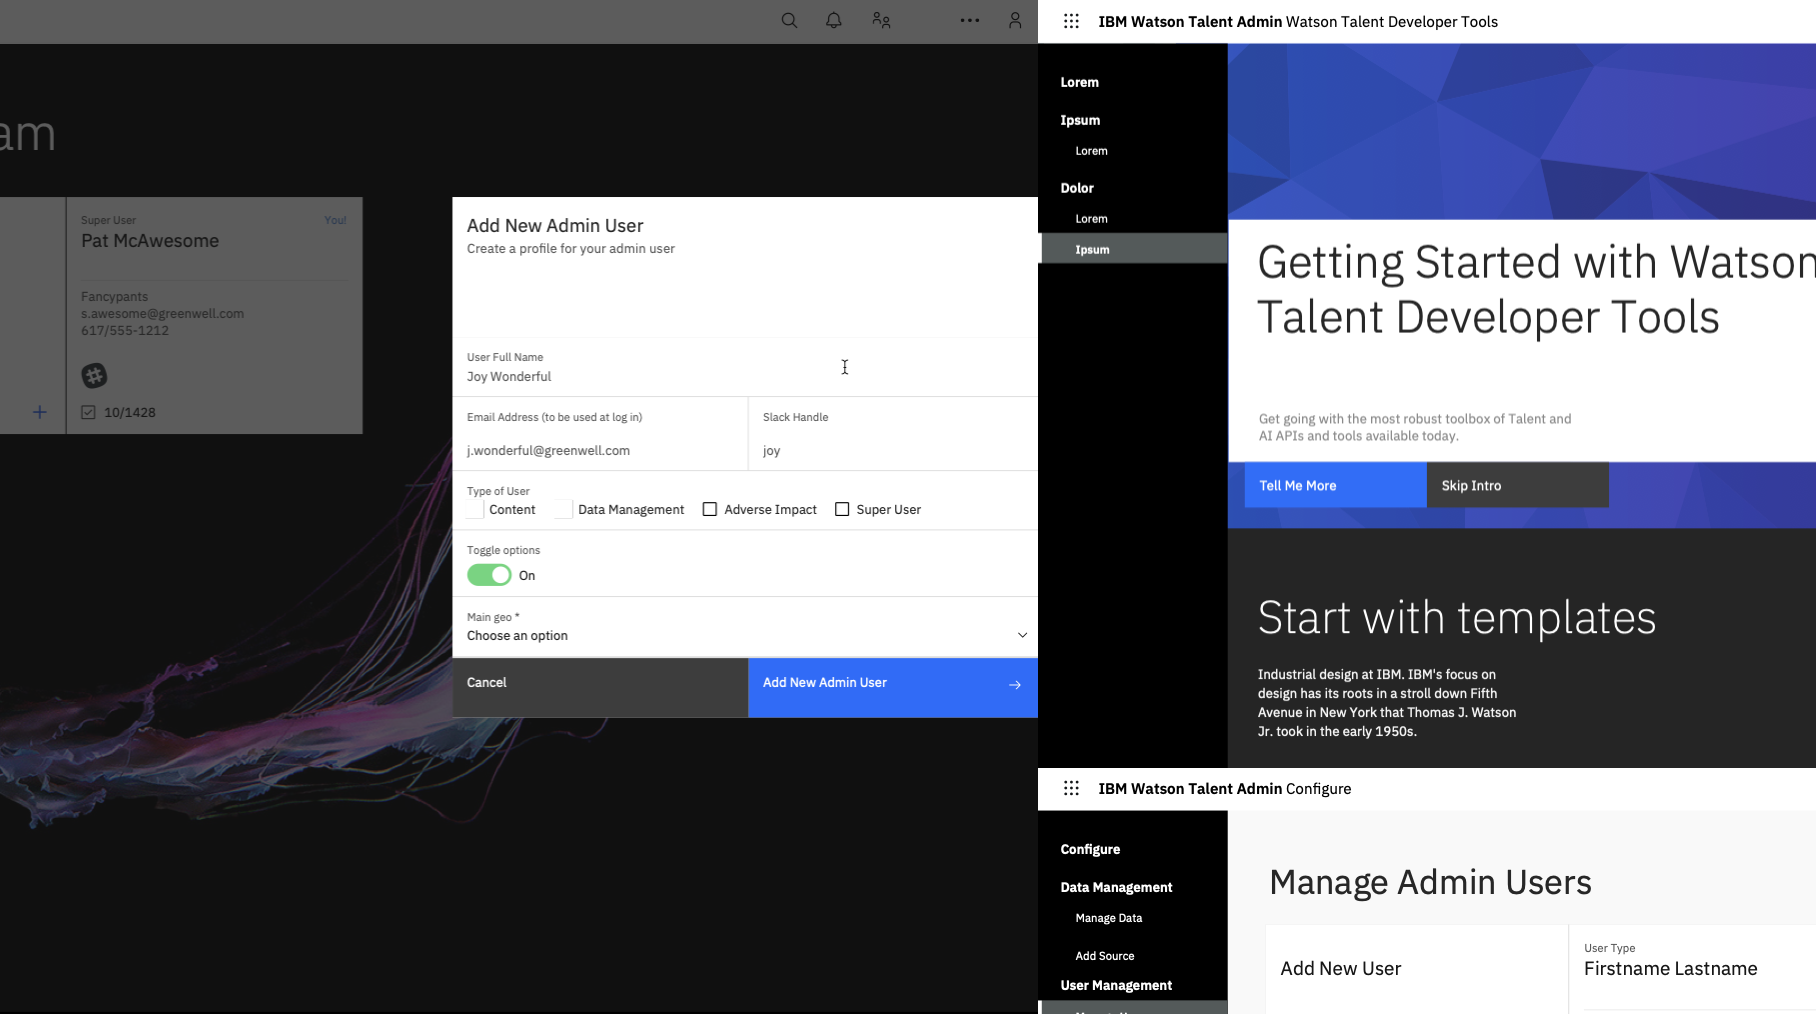Select Ipsum heading in Developer Tools sidebar
1816x1014 pixels.
click(1080, 120)
